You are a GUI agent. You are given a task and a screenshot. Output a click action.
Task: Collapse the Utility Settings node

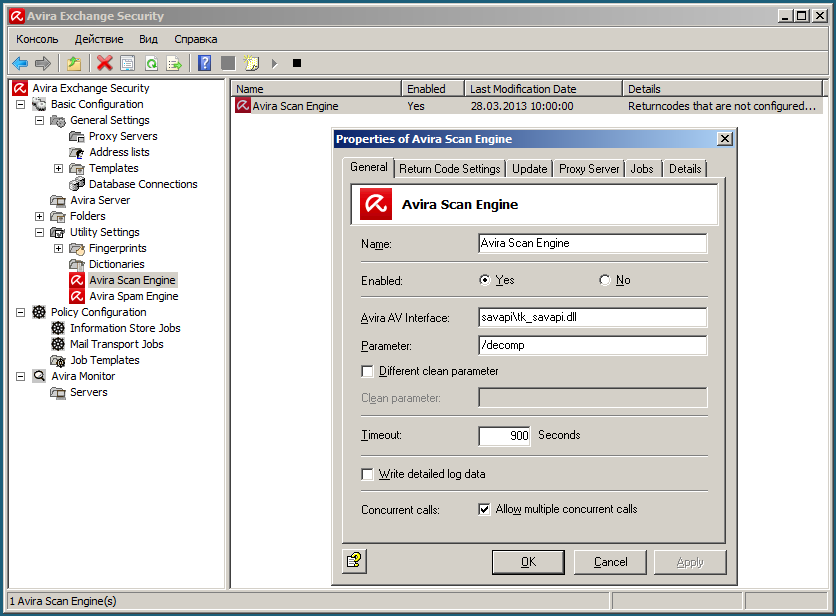(39, 233)
